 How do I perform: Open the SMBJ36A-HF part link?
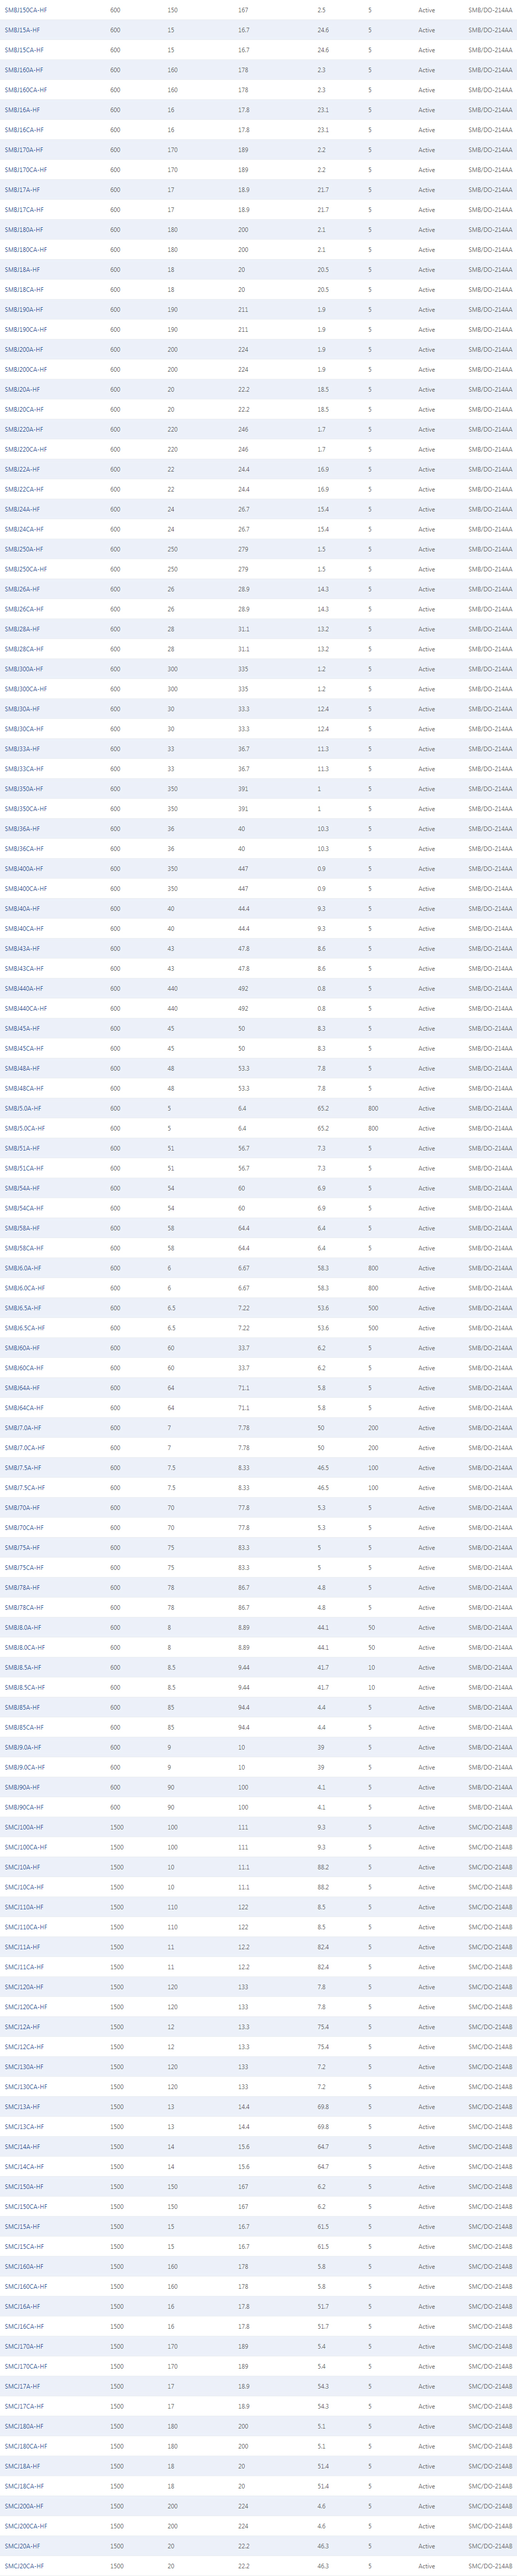point(22,829)
